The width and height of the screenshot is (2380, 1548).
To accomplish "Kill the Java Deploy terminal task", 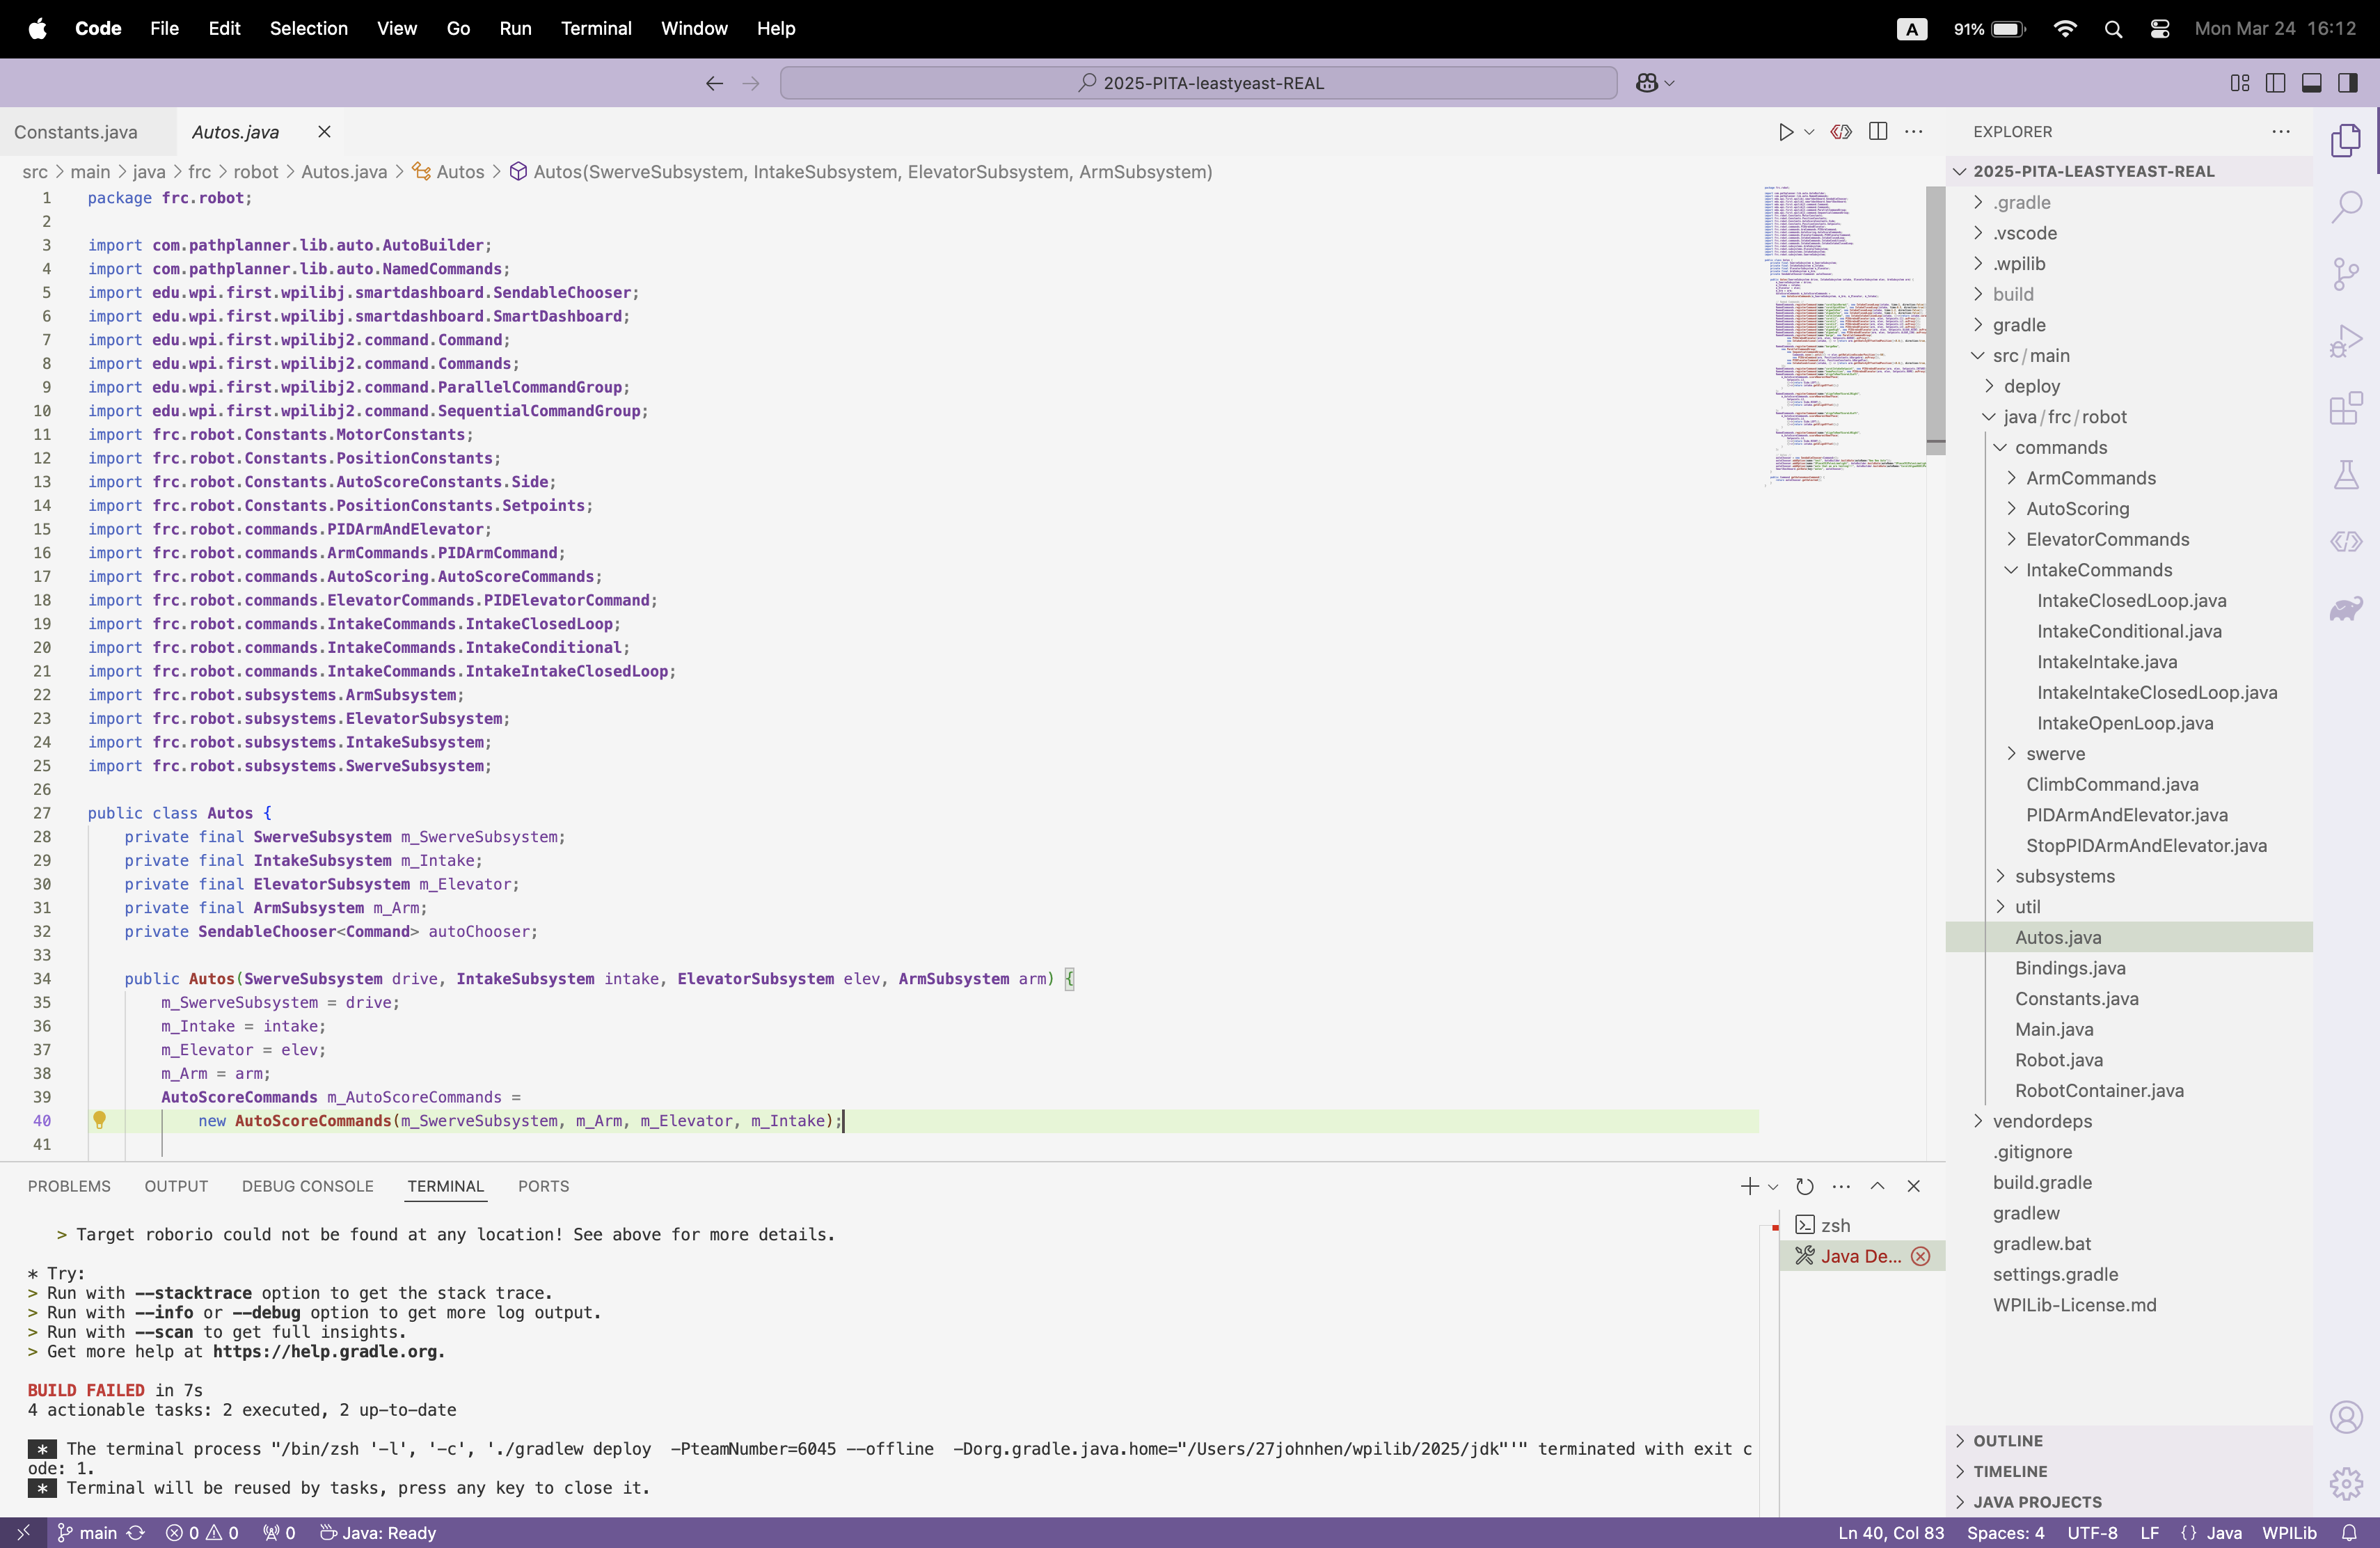I will tap(1921, 1256).
